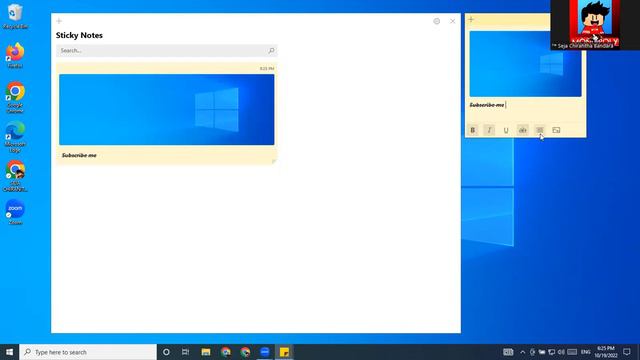Select the 'Subscribe me' note text in the list
This screenshot has height=360, width=640.
[79, 155]
